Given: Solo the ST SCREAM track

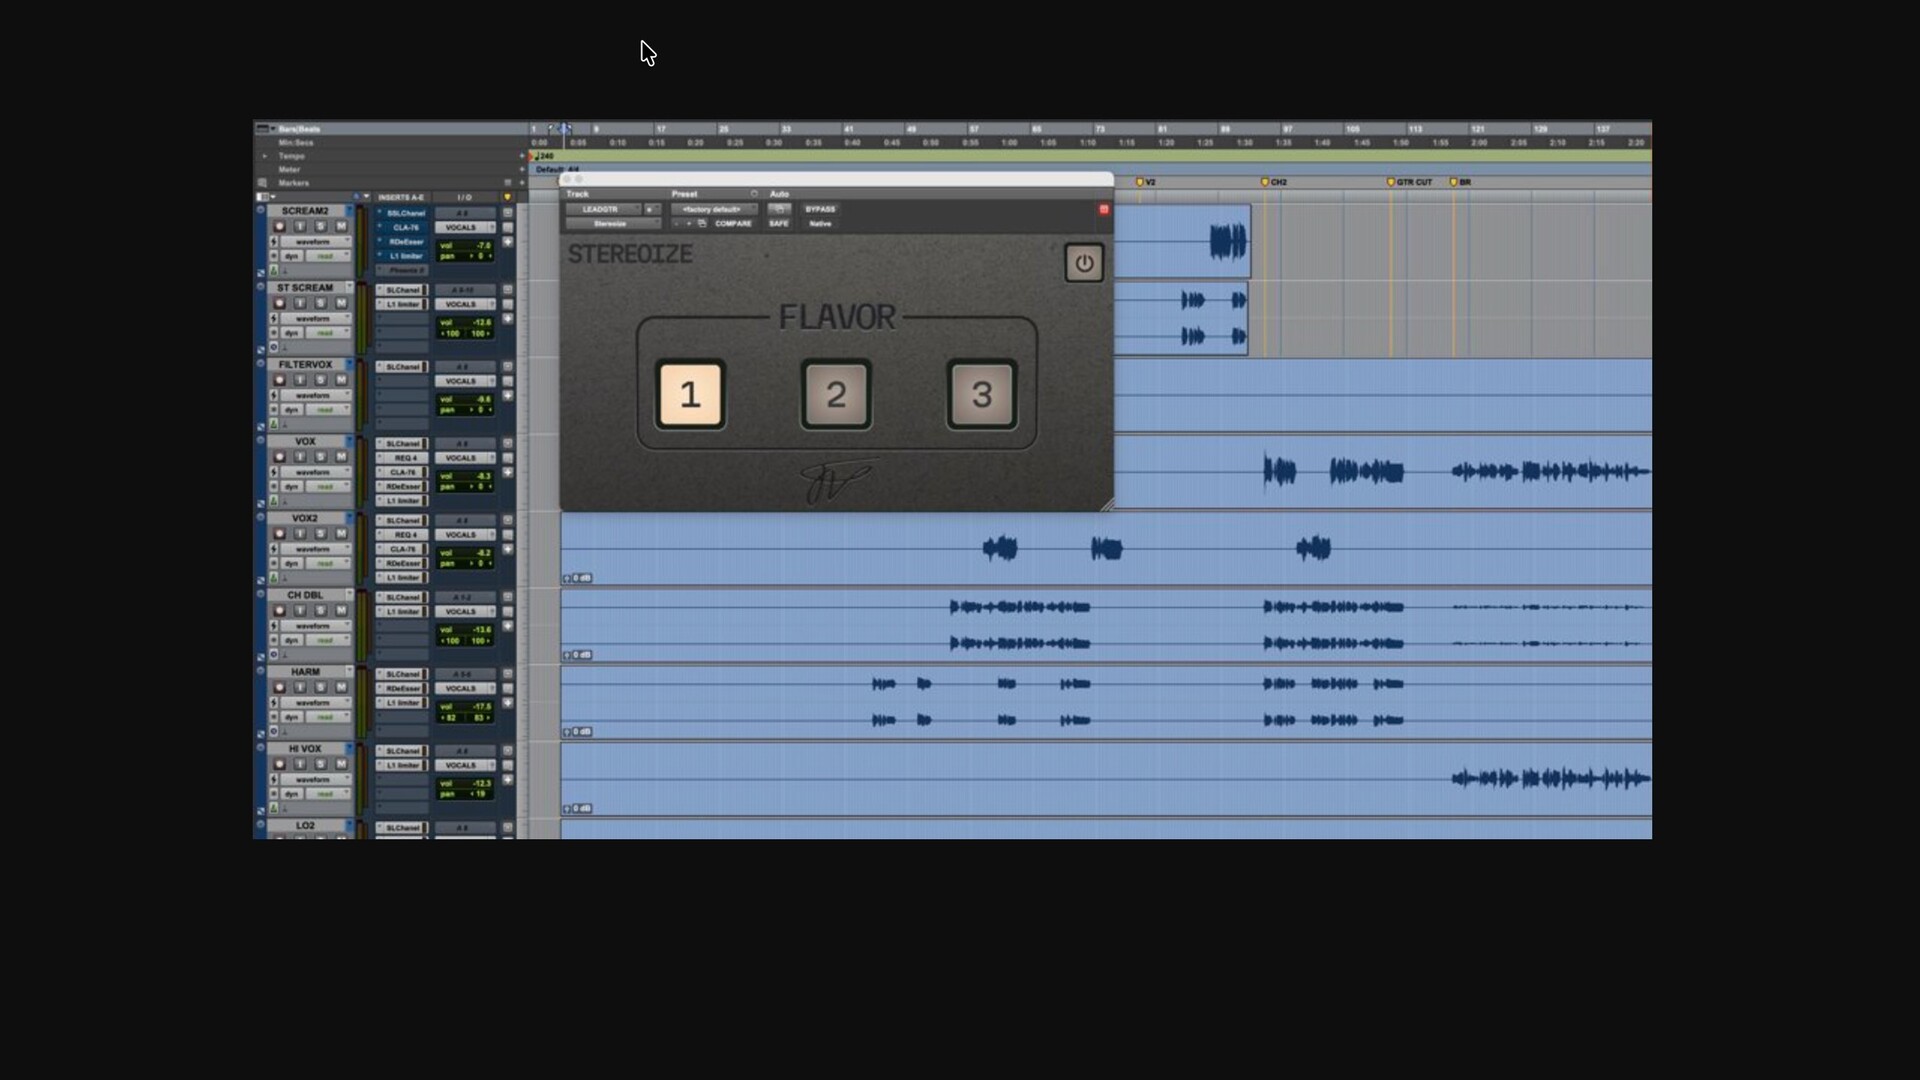Looking at the screenshot, I should point(321,303).
